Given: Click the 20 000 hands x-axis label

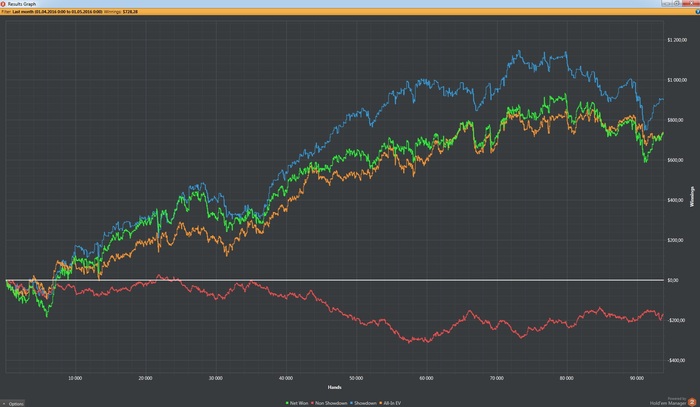Looking at the screenshot, I should click(145, 378).
